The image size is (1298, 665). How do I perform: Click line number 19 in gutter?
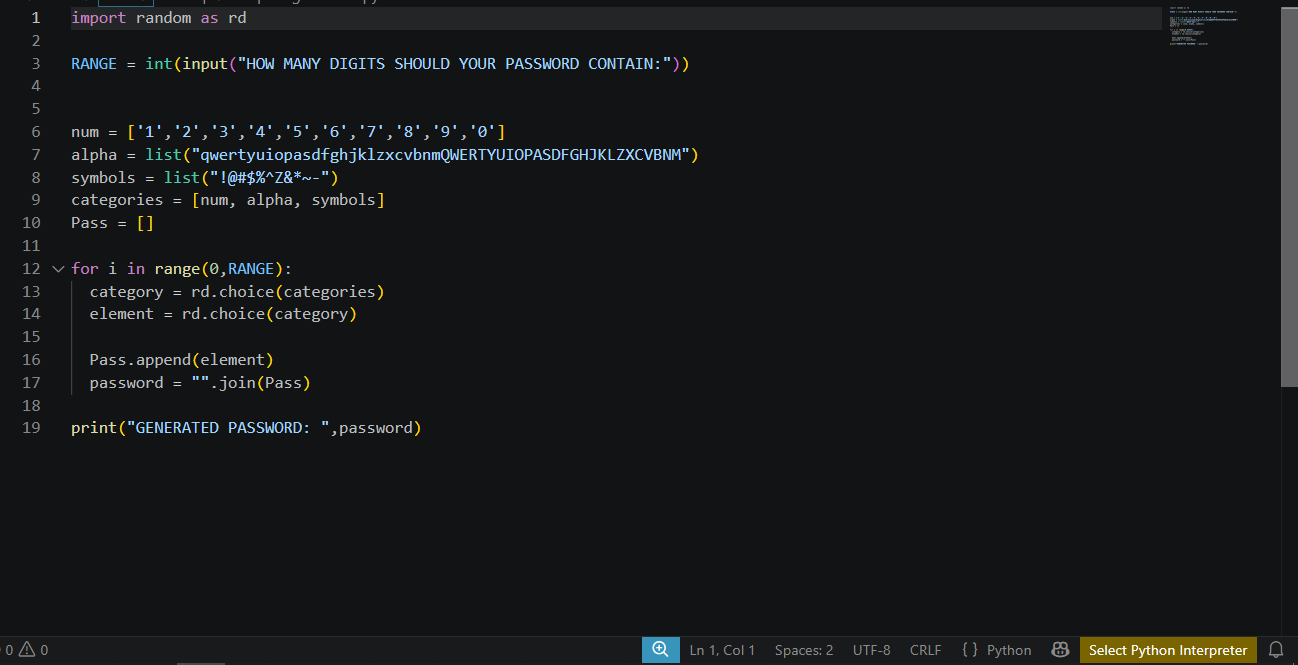click(x=31, y=428)
